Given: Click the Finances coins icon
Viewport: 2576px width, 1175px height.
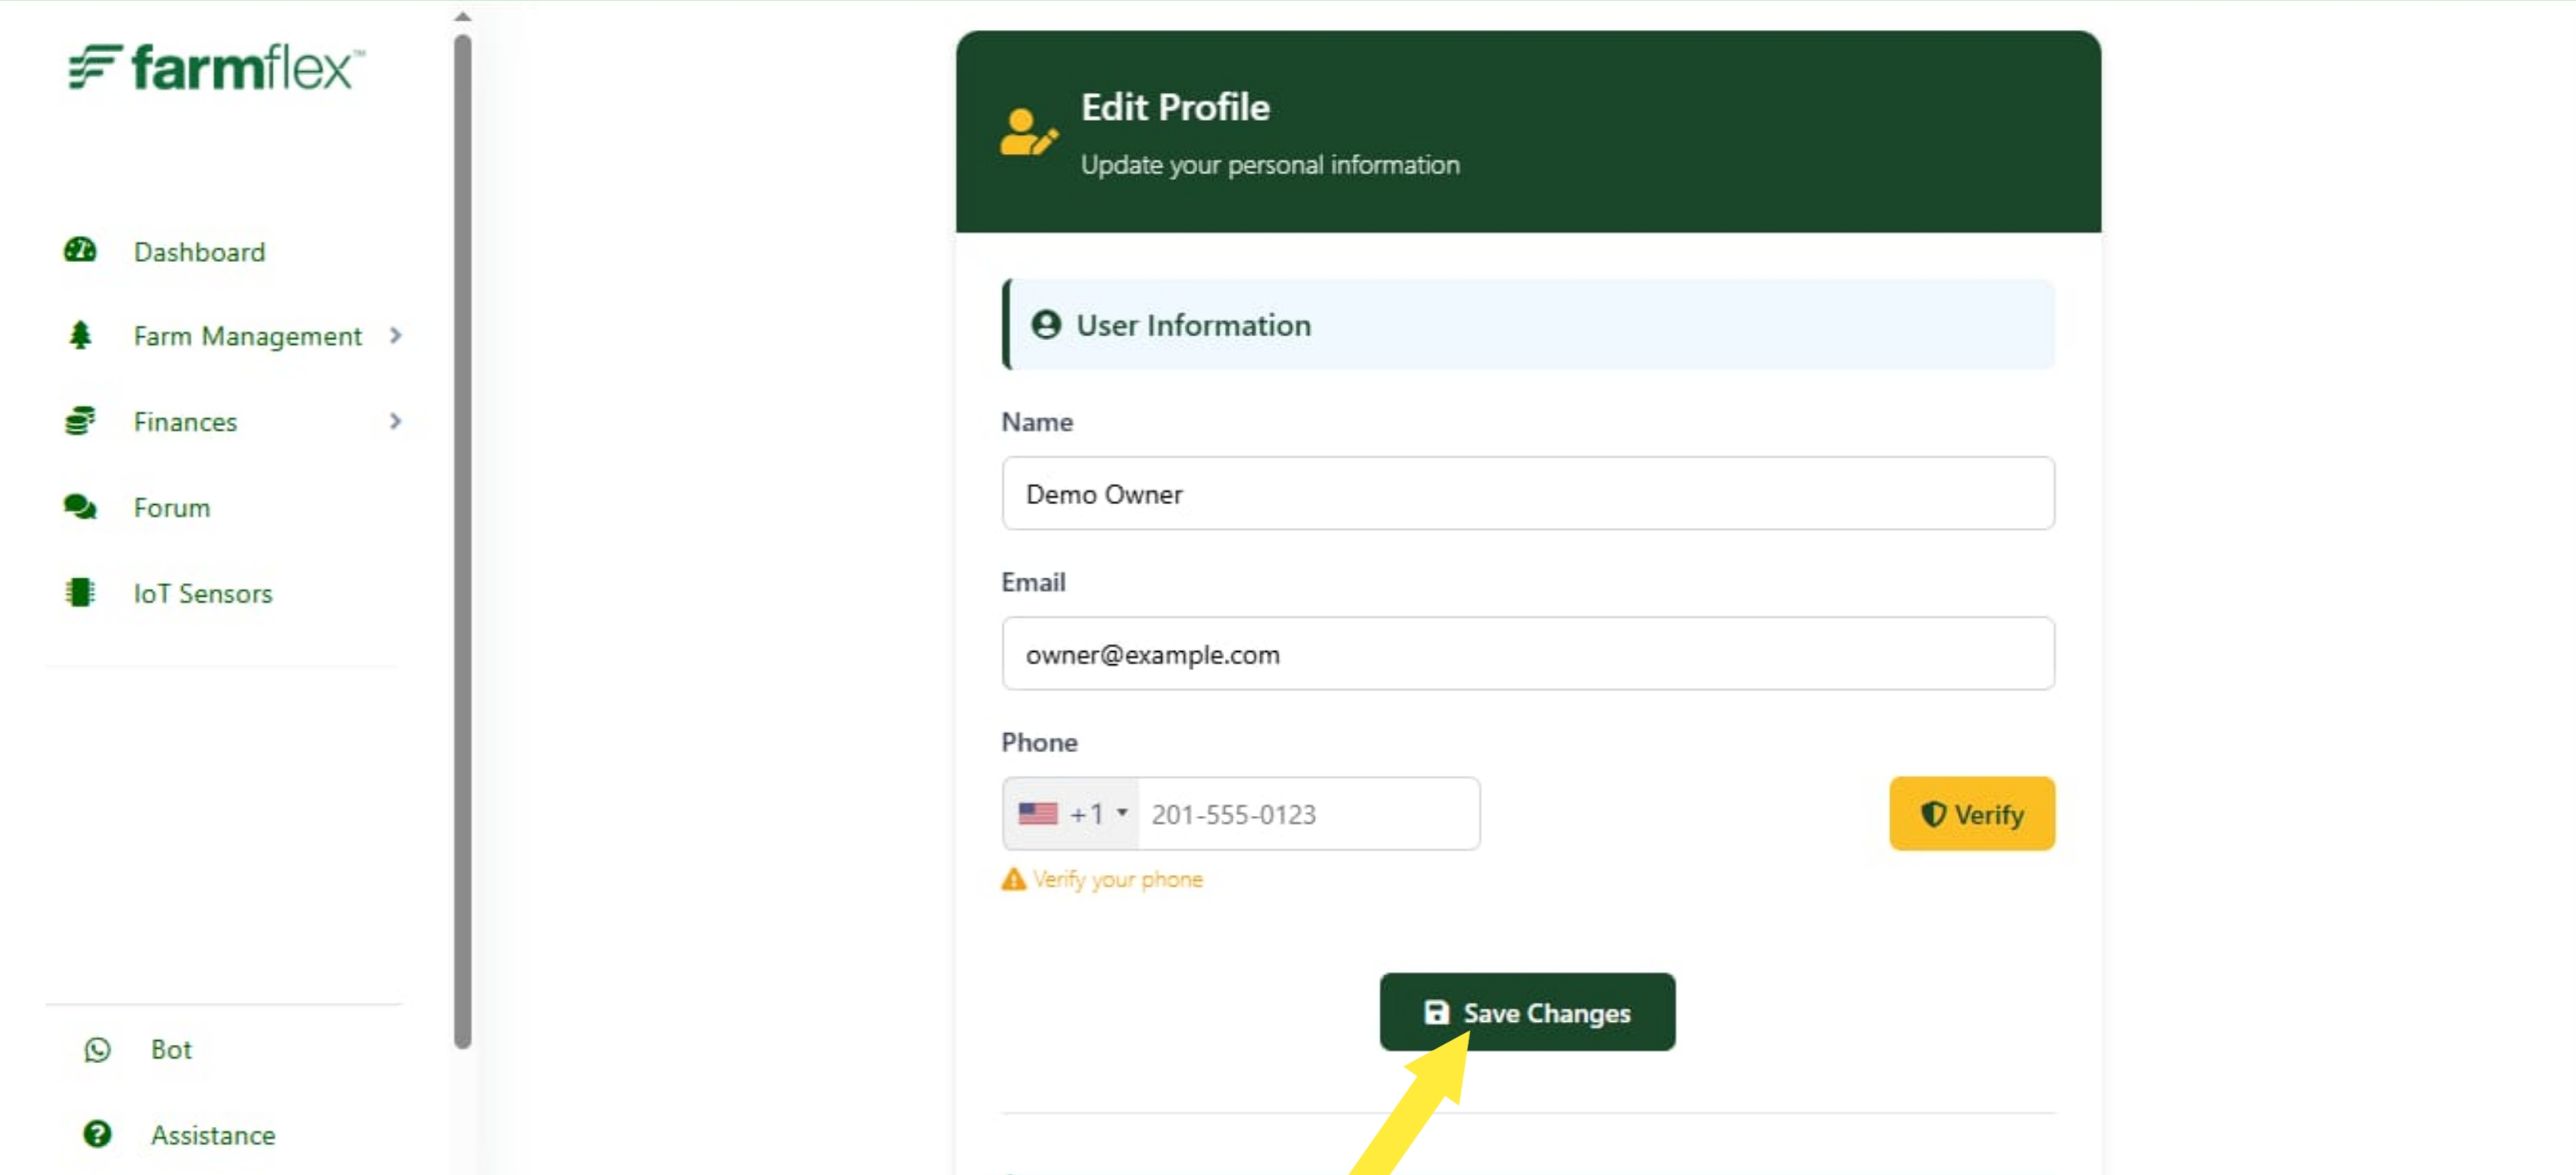Looking at the screenshot, I should pyautogui.click(x=80, y=421).
